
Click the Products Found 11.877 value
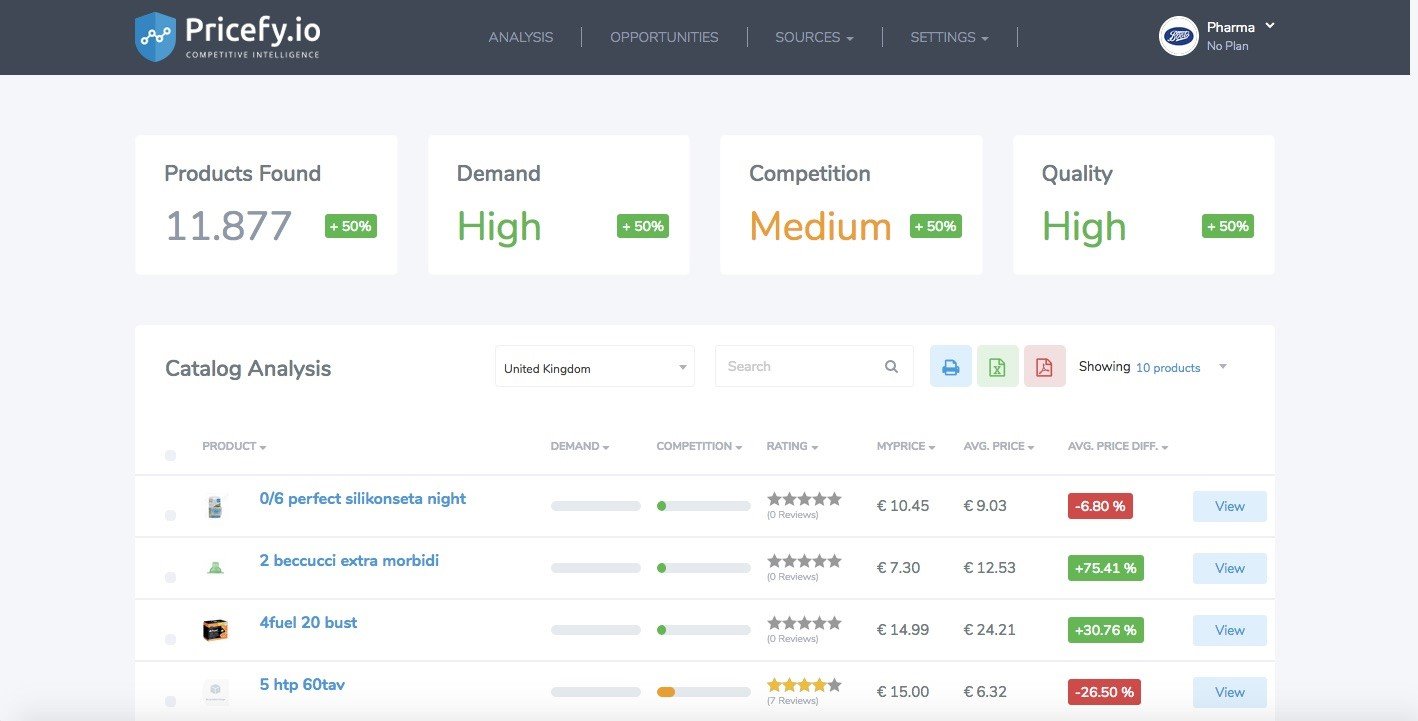click(x=228, y=226)
